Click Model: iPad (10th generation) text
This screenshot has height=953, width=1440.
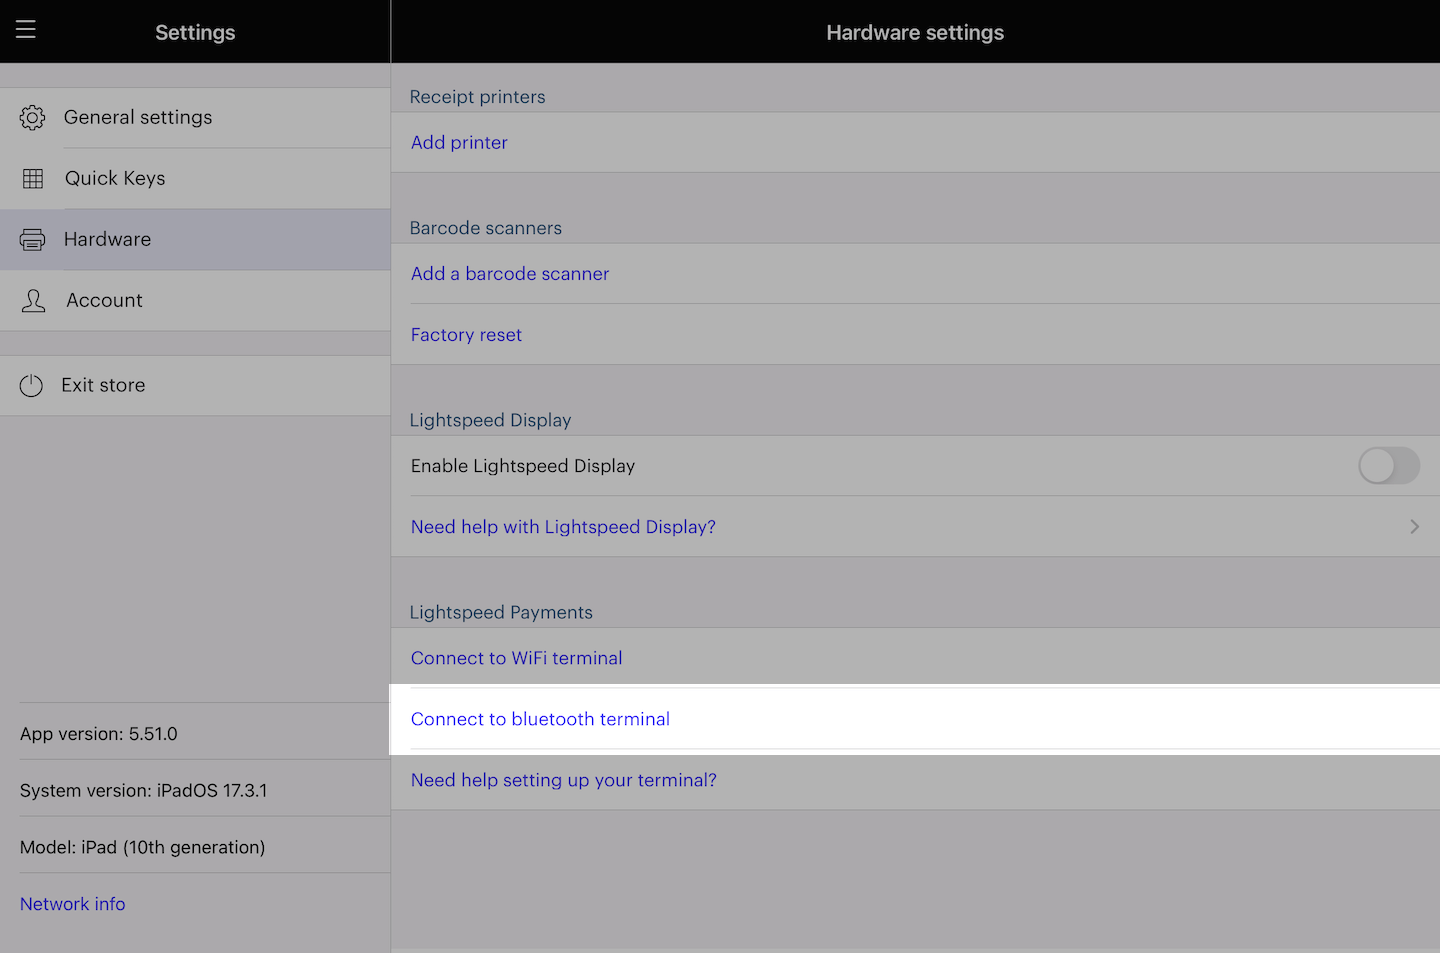[143, 848]
